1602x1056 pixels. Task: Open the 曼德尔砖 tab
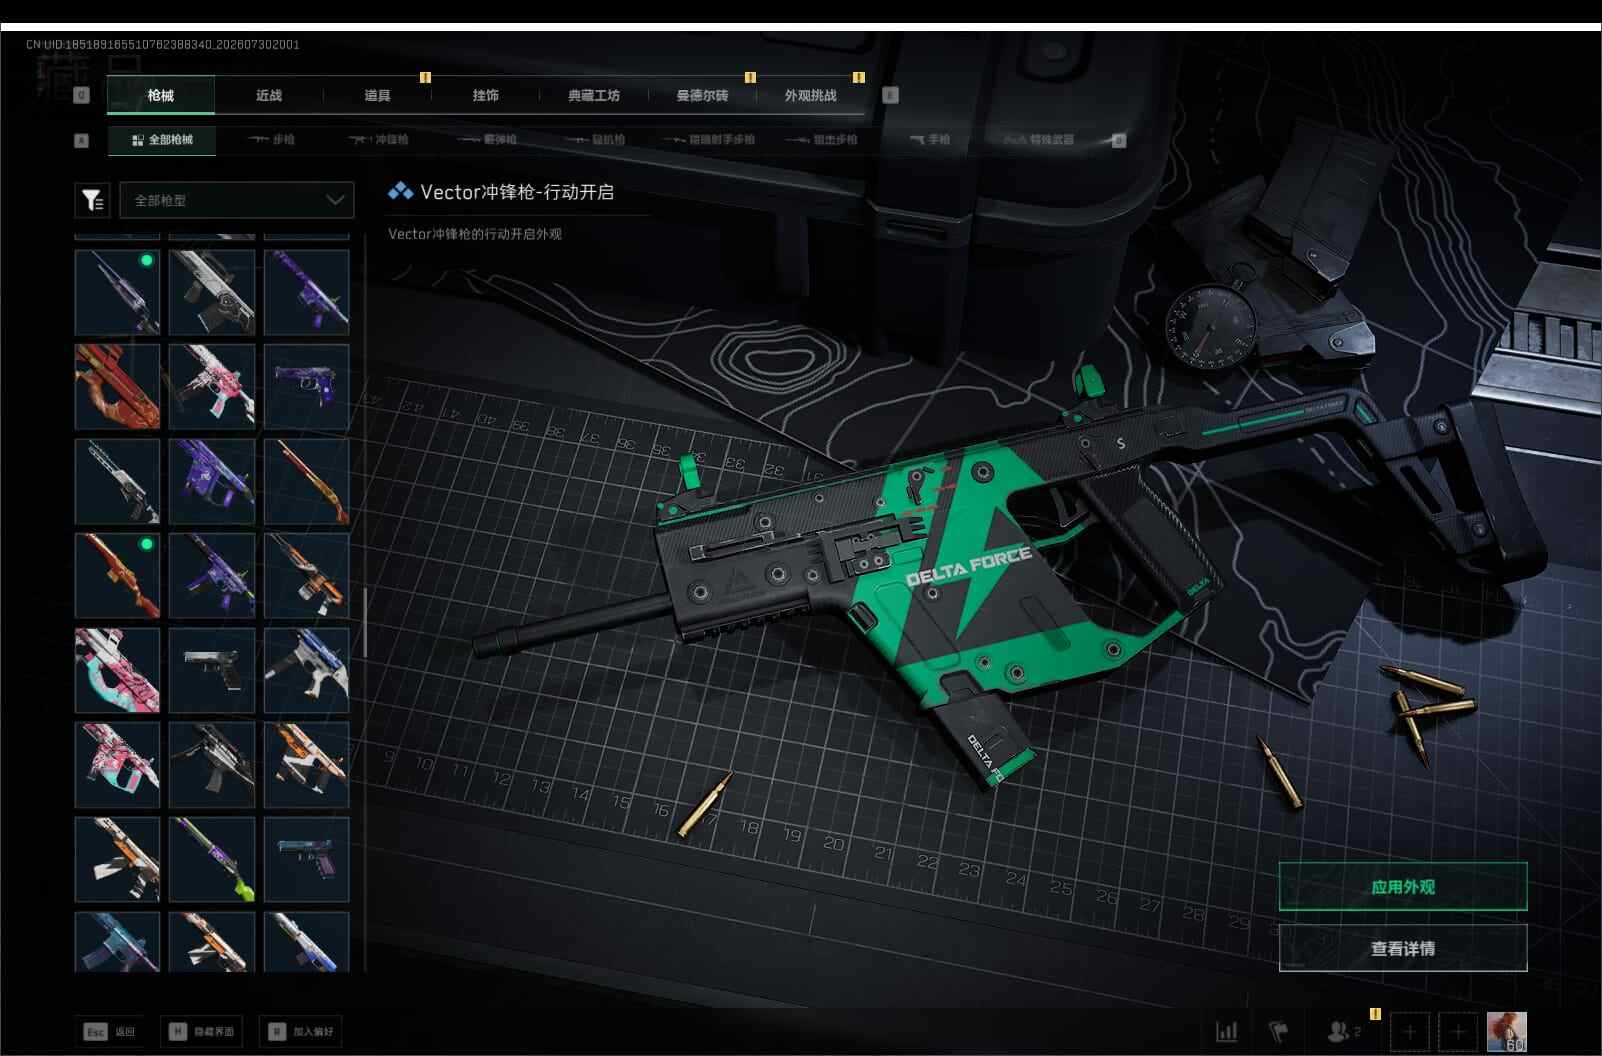pyautogui.click(x=702, y=95)
